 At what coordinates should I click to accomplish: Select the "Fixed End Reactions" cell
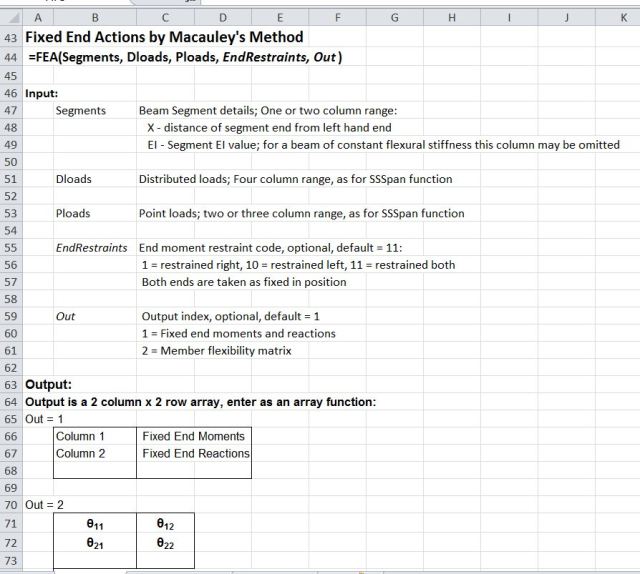click(x=196, y=453)
